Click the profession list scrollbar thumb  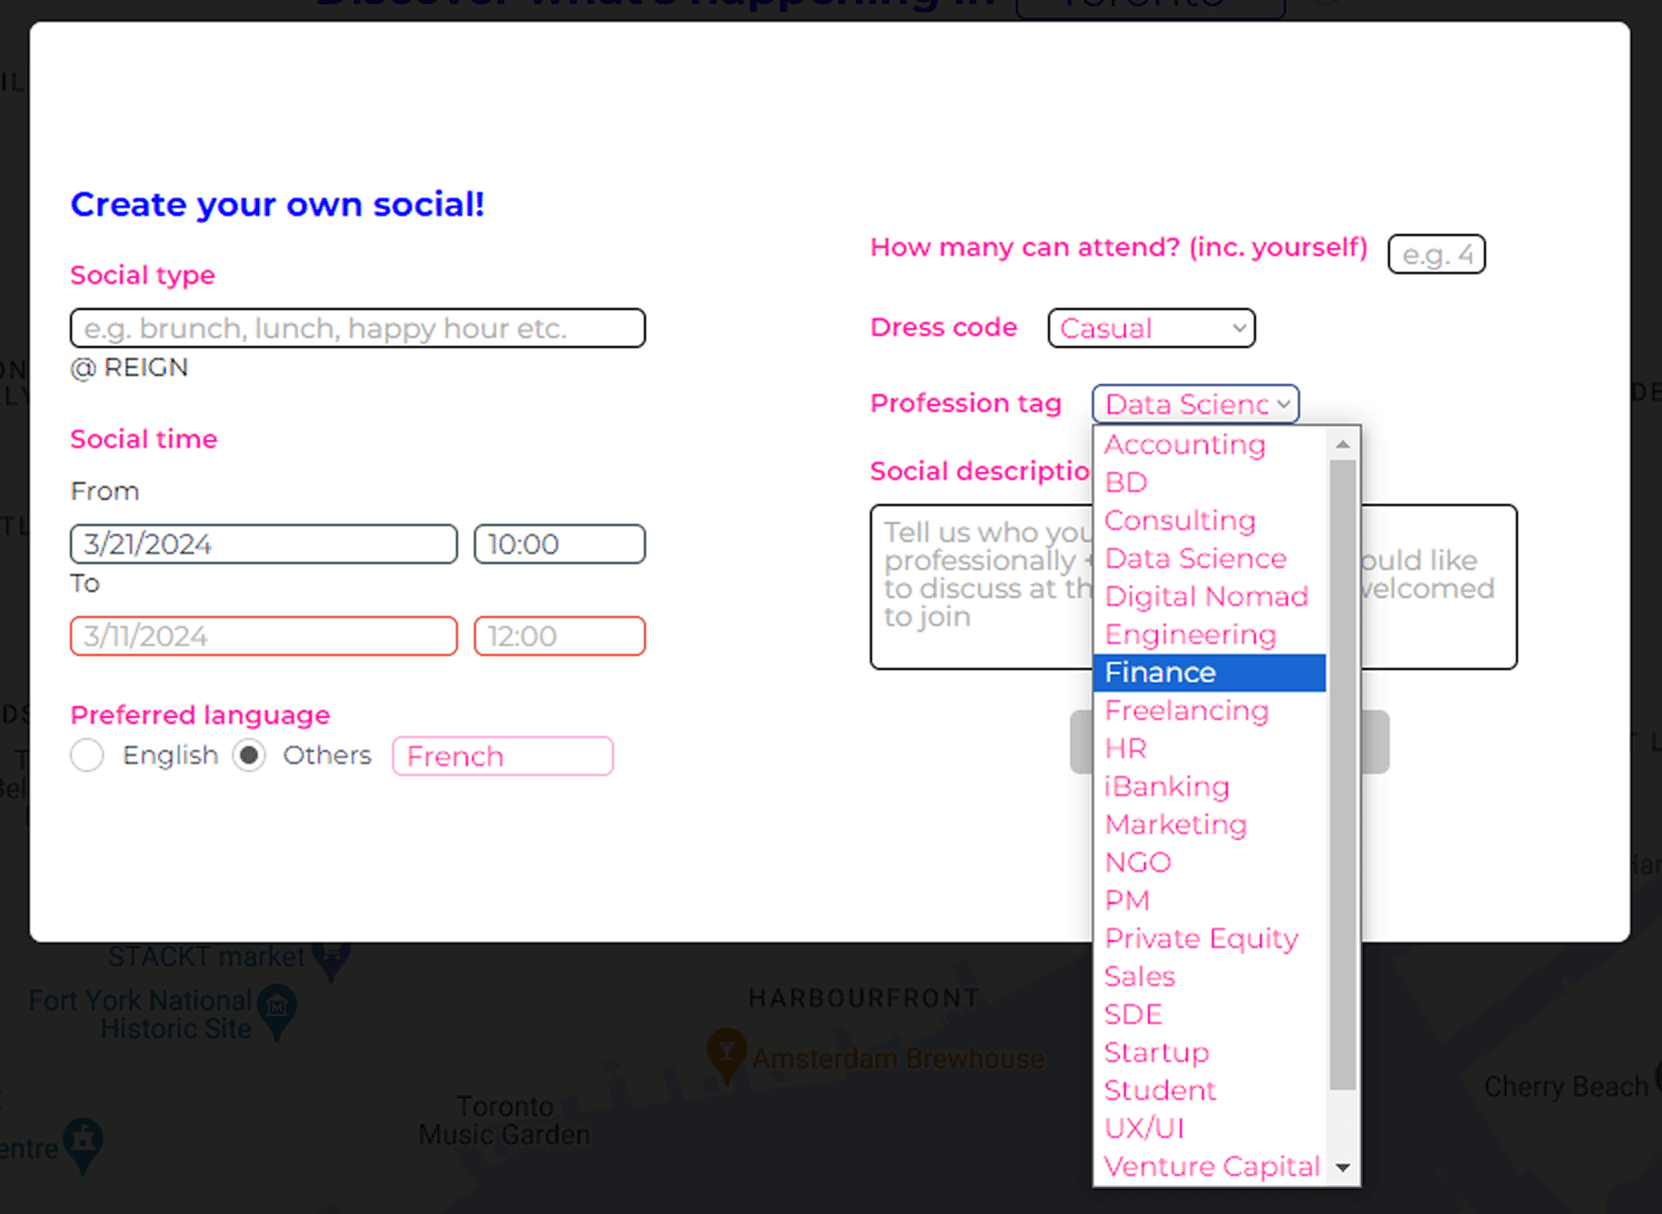point(1343,775)
